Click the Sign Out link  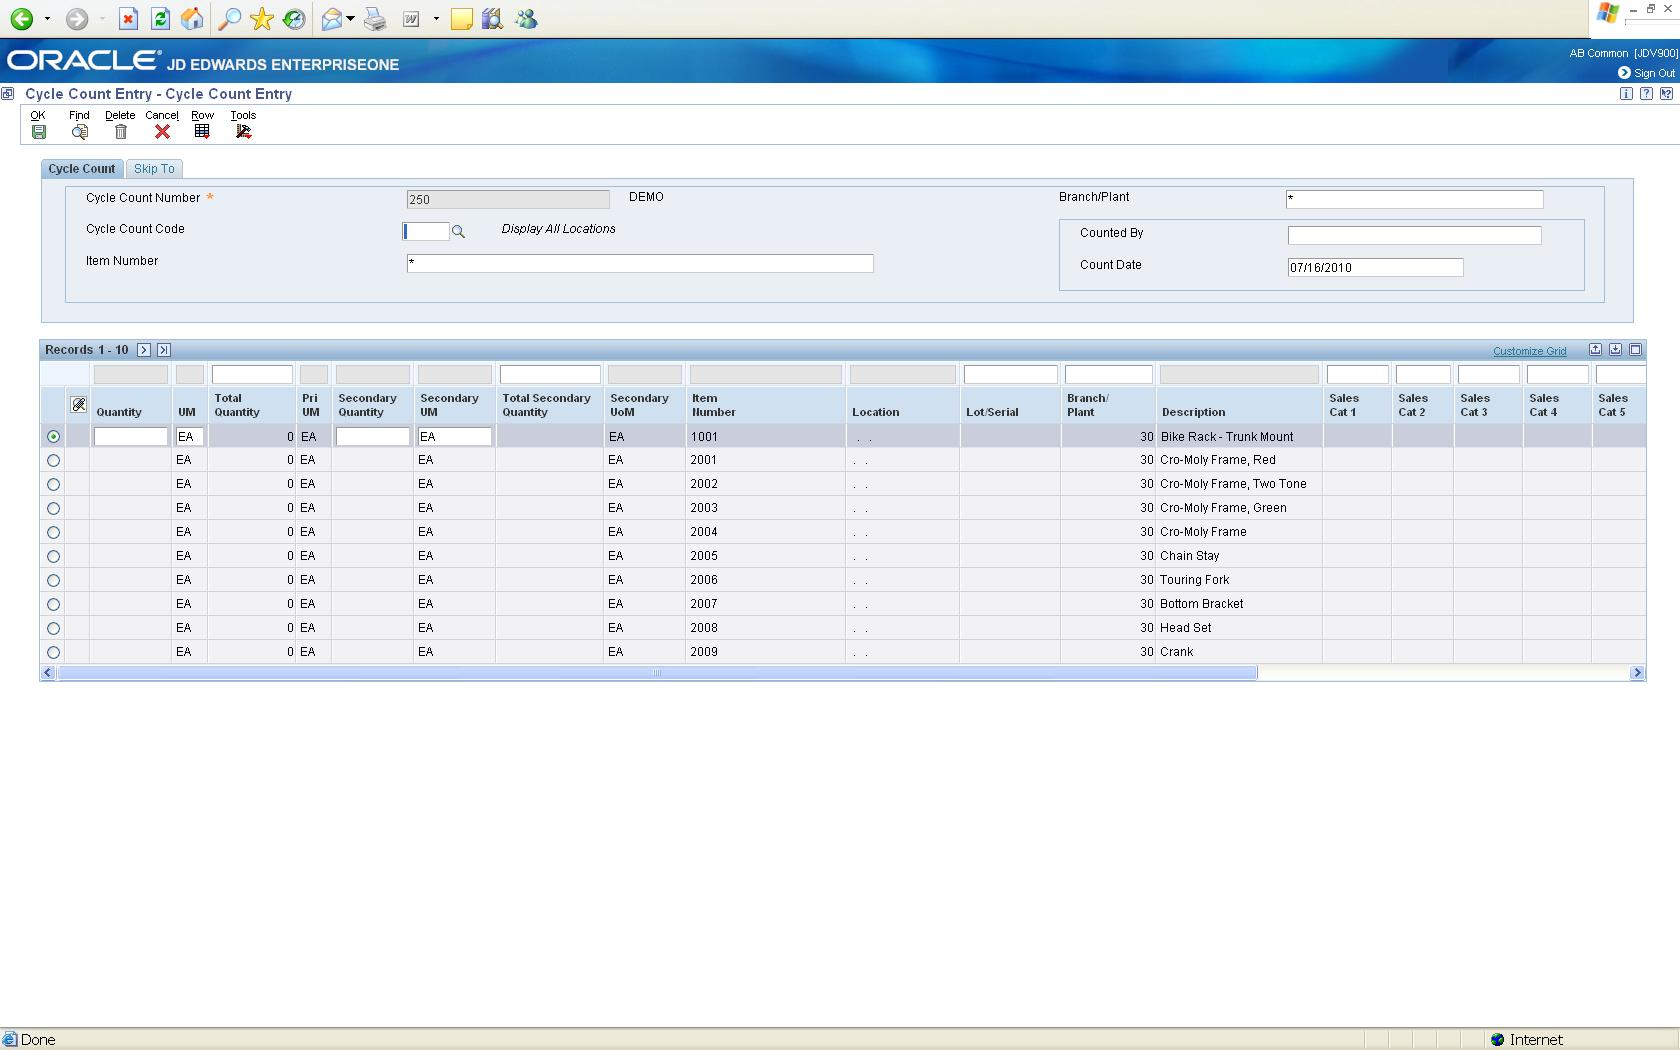tap(1653, 73)
